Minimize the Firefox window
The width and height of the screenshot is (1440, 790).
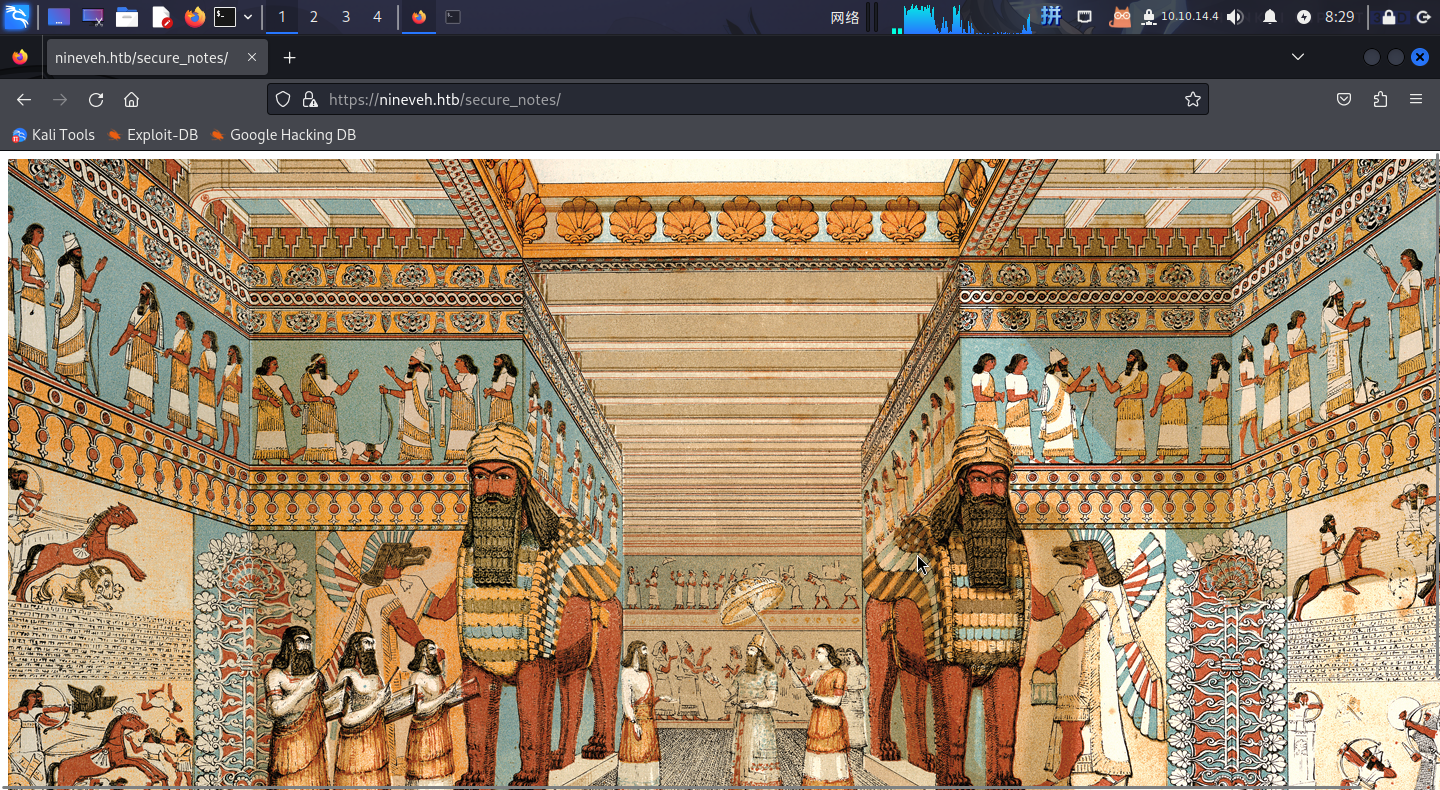1372,57
